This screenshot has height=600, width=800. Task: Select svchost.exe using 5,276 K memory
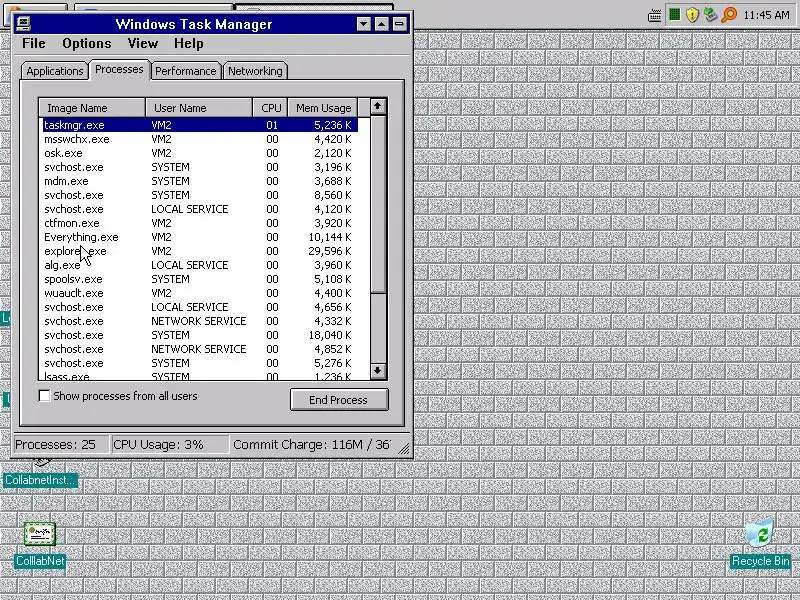tap(199, 363)
